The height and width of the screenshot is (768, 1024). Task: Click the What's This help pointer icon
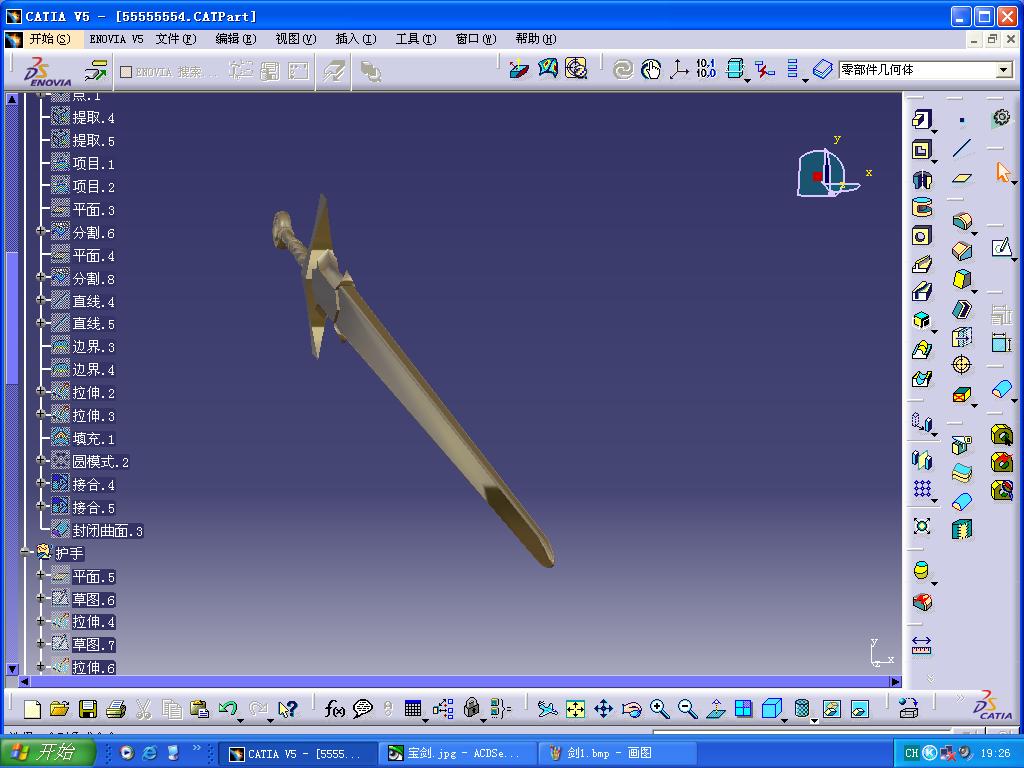pyautogui.click(x=287, y=709)
